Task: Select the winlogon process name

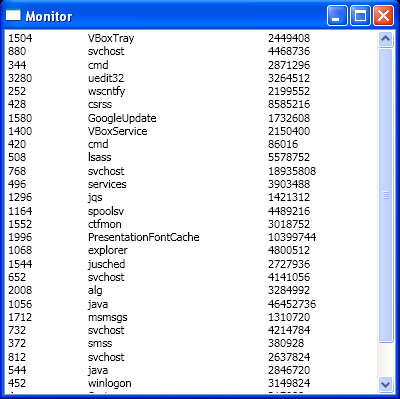Action: [110, 384]
